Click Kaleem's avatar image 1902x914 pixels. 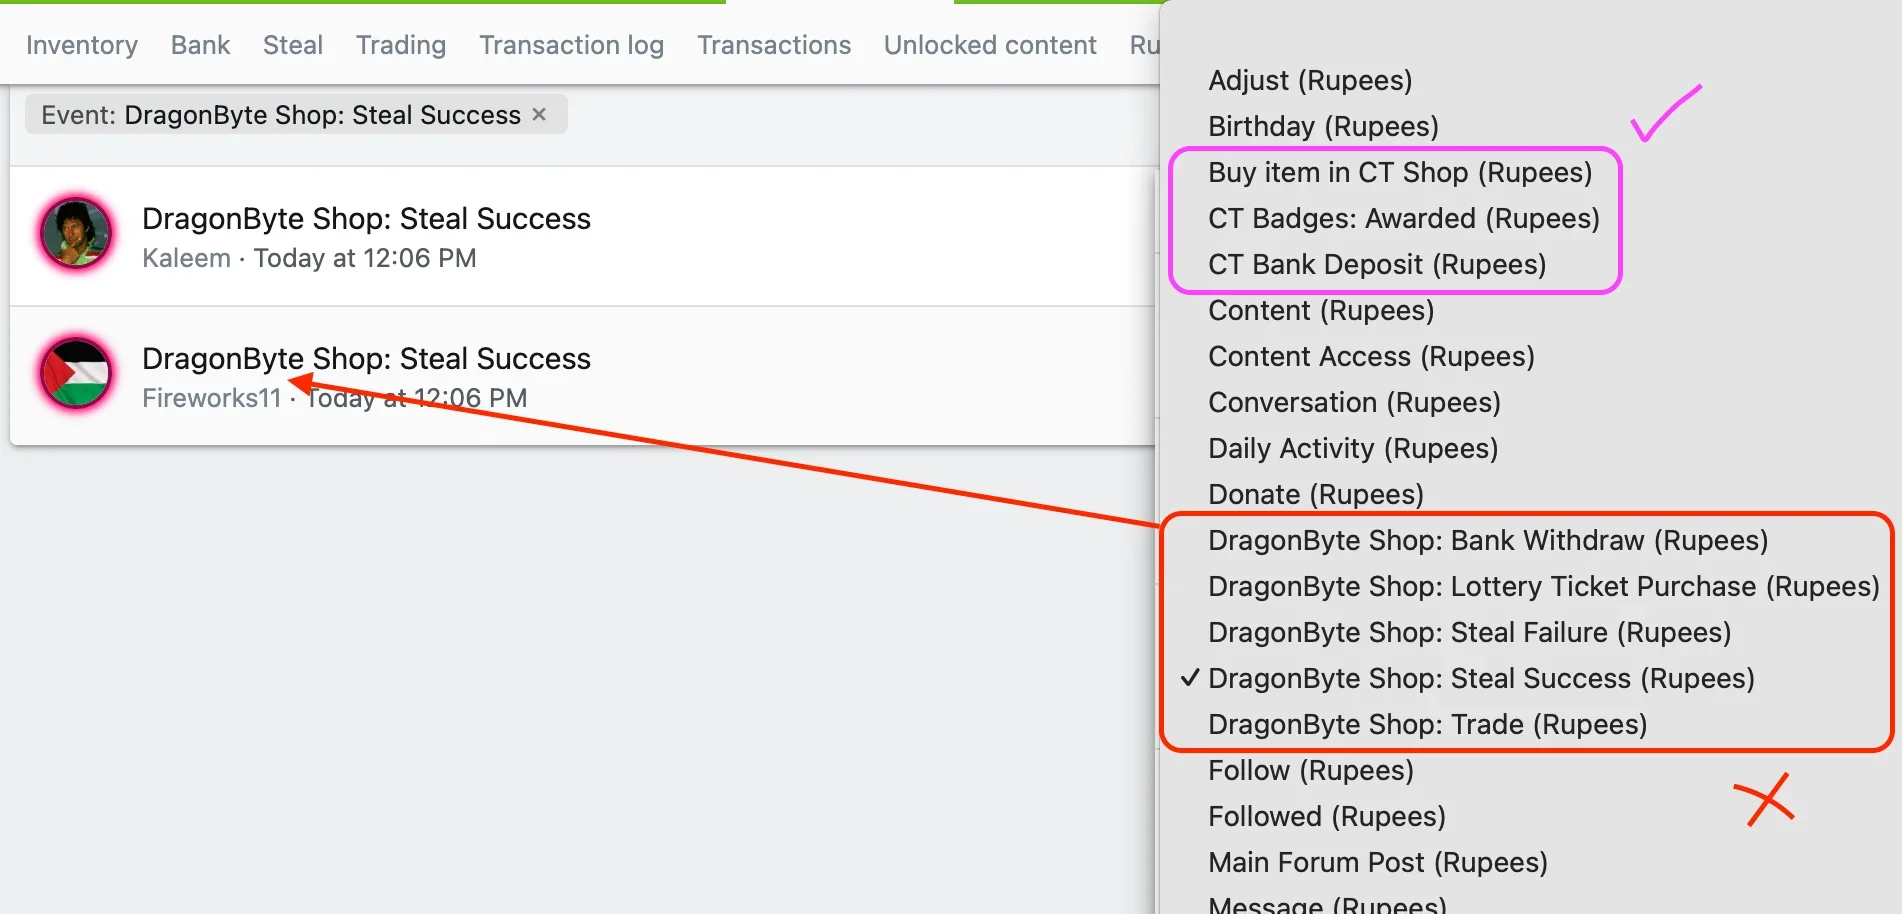pyautogui.click(x=76, y=233)
